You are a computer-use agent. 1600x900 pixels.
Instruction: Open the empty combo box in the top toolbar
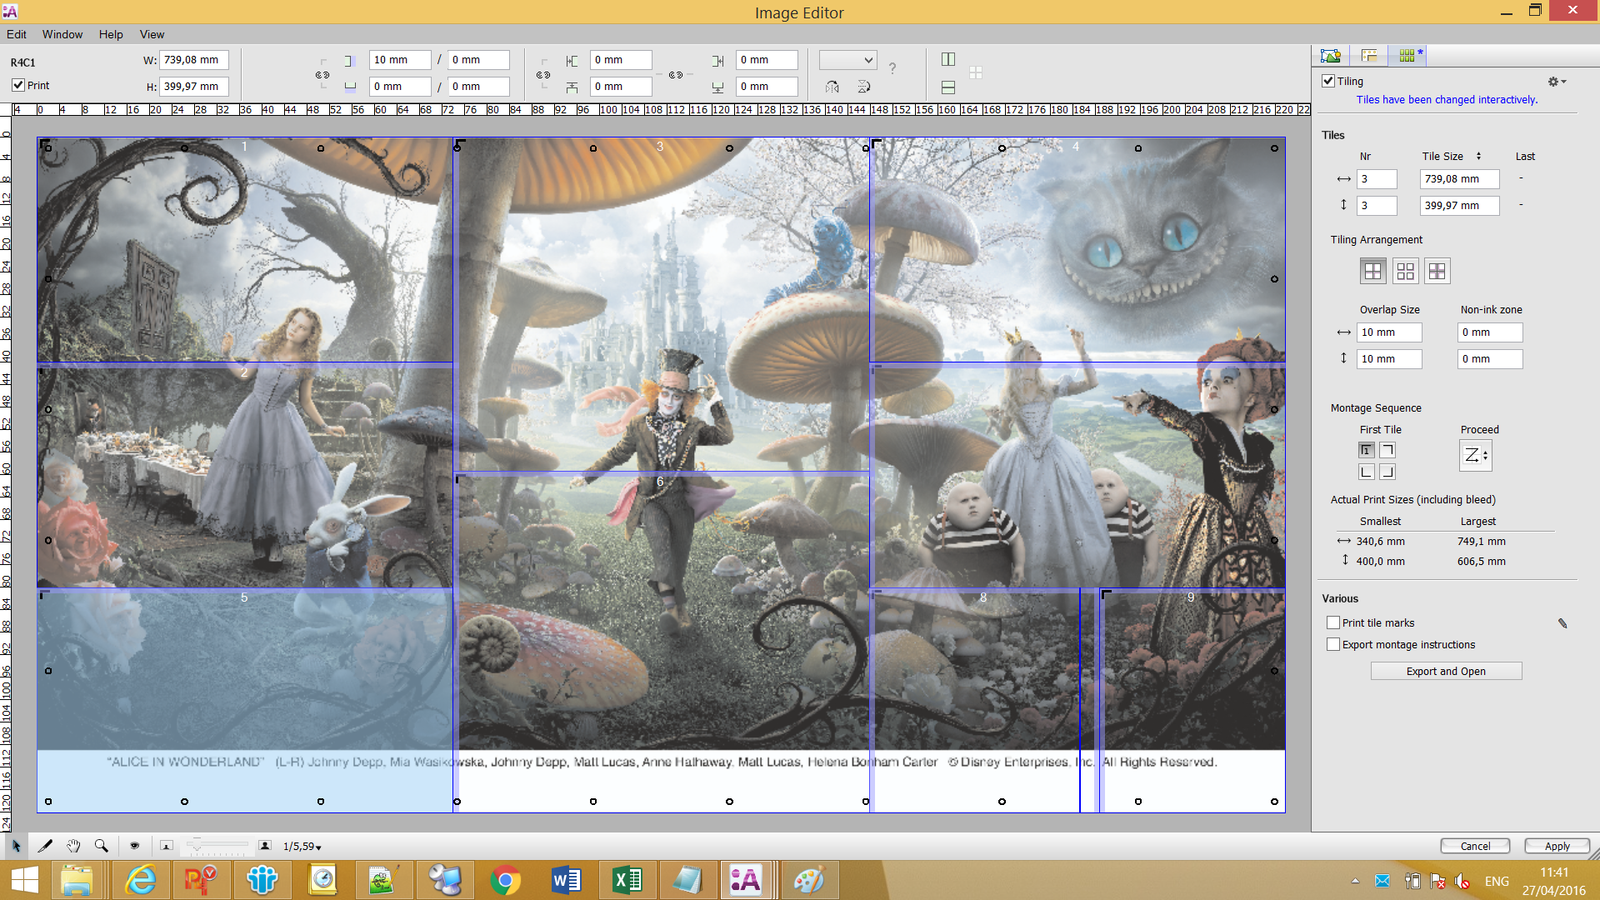847,59
